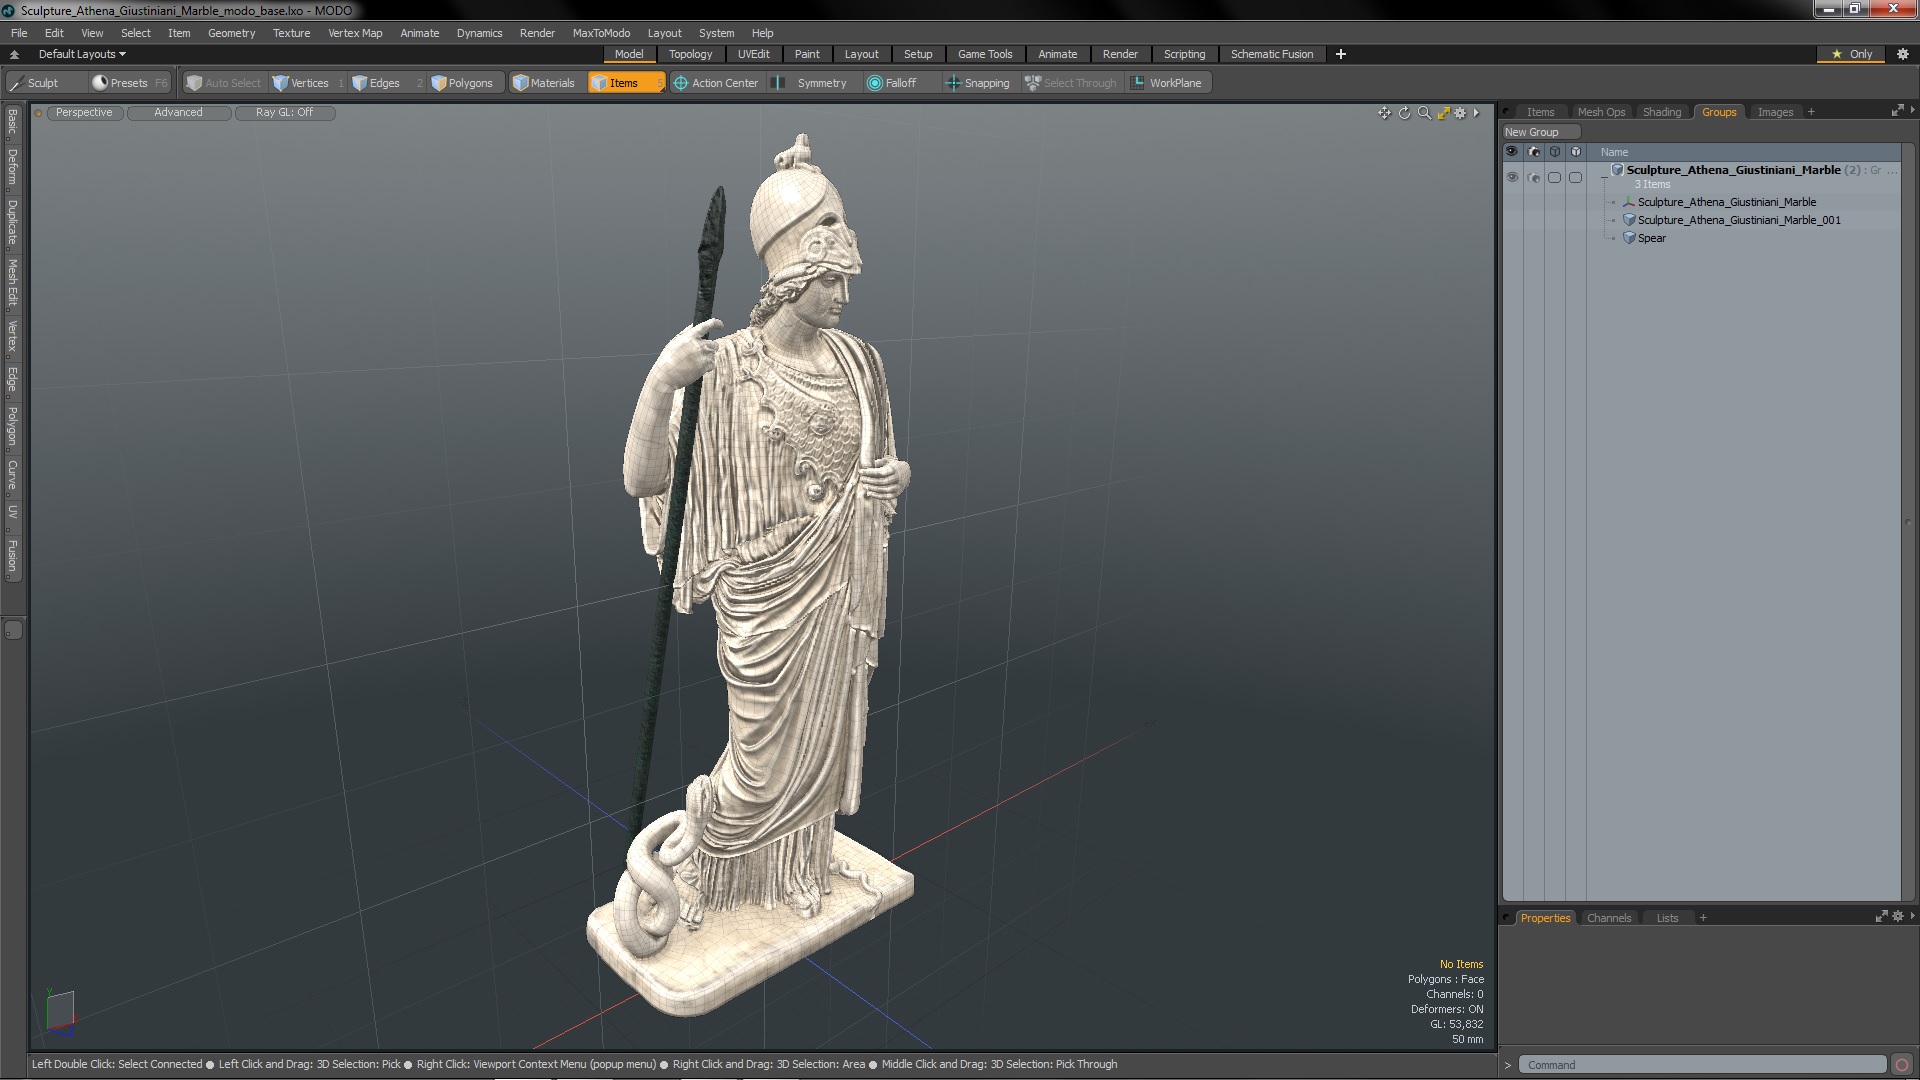Open Advanced shading style dropdown
This screenshot has width=1920, height=1080.
179,113
